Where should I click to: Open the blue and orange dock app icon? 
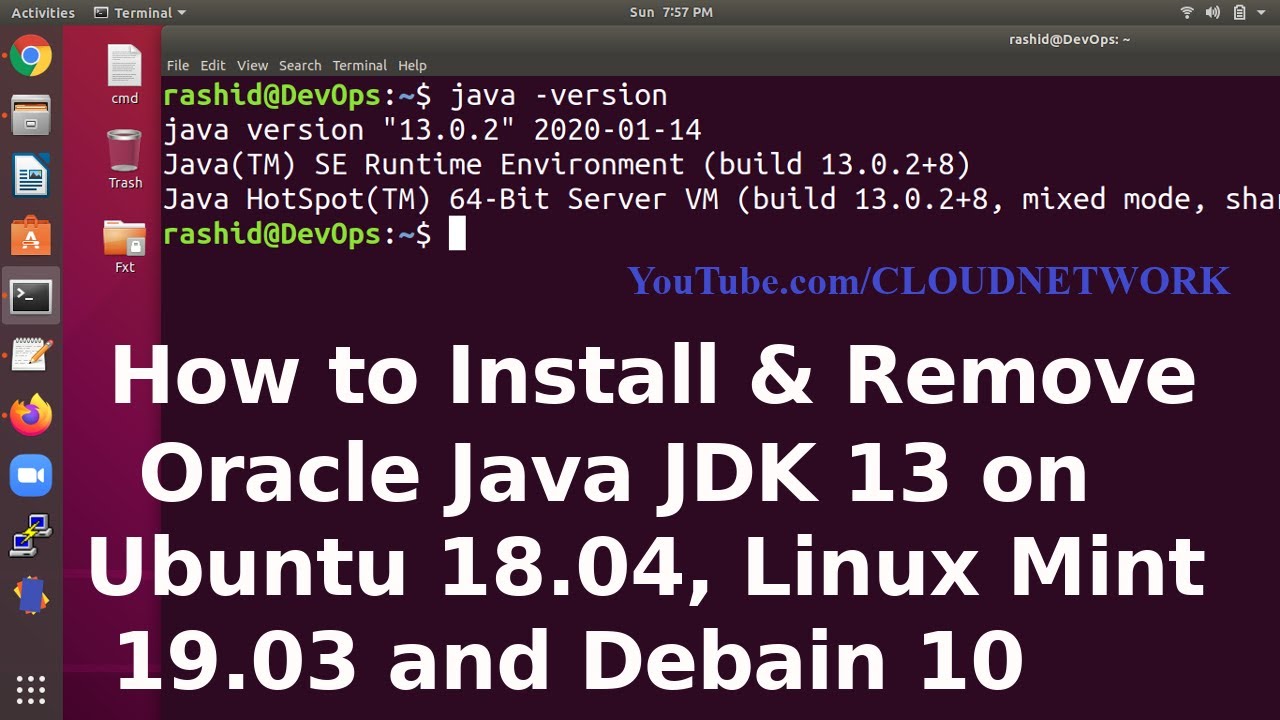point(31,595)
